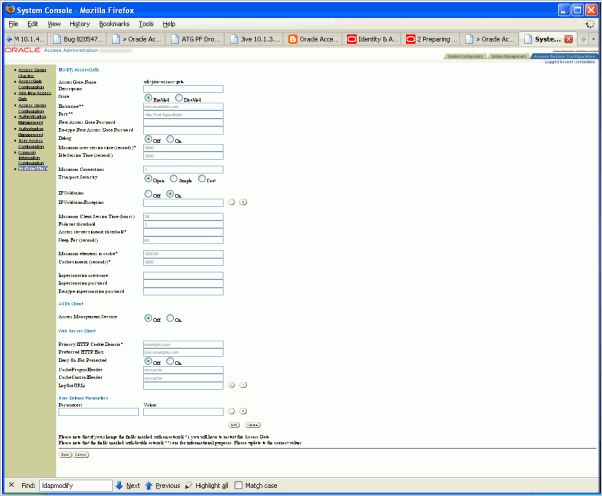Click the Firefox loading throbber icon
Viewport: 602px width, 496px height.
coord(590,24)
